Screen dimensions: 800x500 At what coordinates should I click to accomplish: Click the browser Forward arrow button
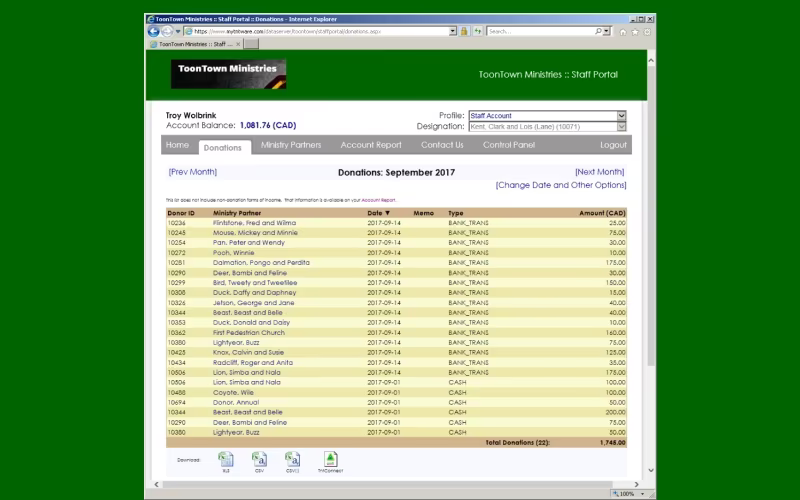167,31
